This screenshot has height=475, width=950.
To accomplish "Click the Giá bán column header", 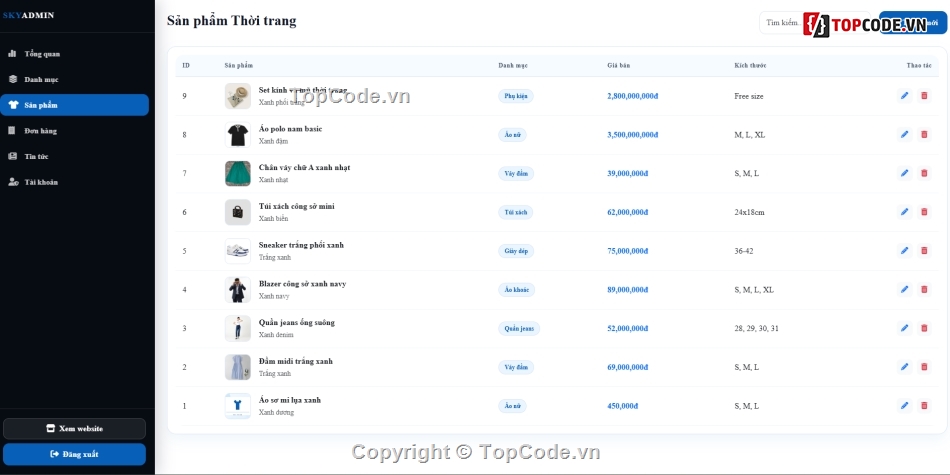I will coord(619,65).
